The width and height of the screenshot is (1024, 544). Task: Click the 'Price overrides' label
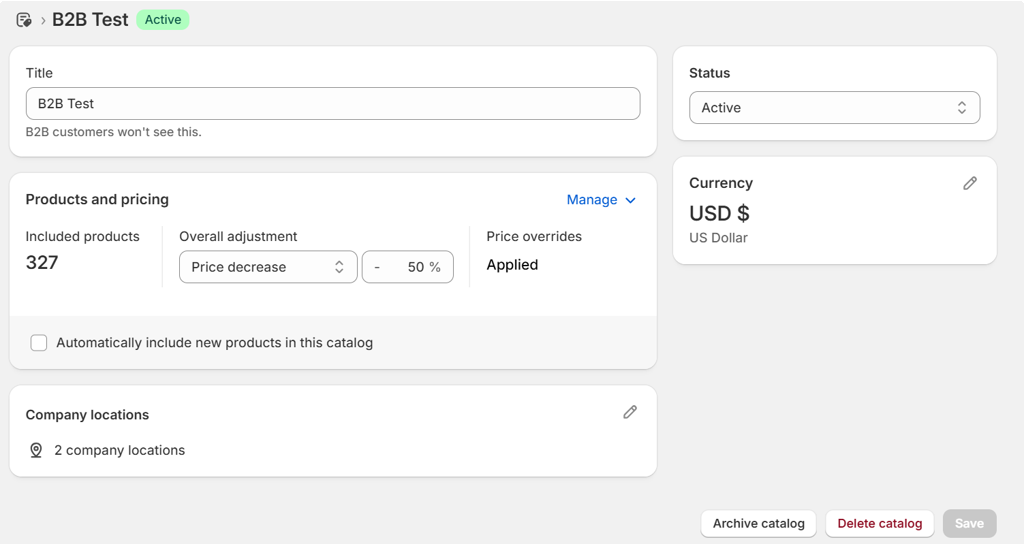point(534,236)
